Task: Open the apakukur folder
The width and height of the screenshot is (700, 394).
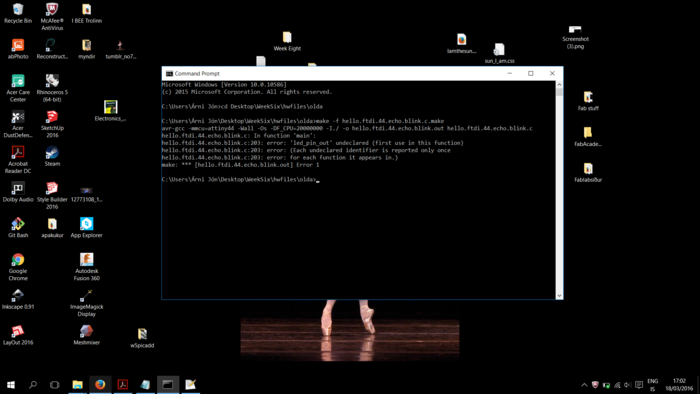Action: [x=52, y=227]
